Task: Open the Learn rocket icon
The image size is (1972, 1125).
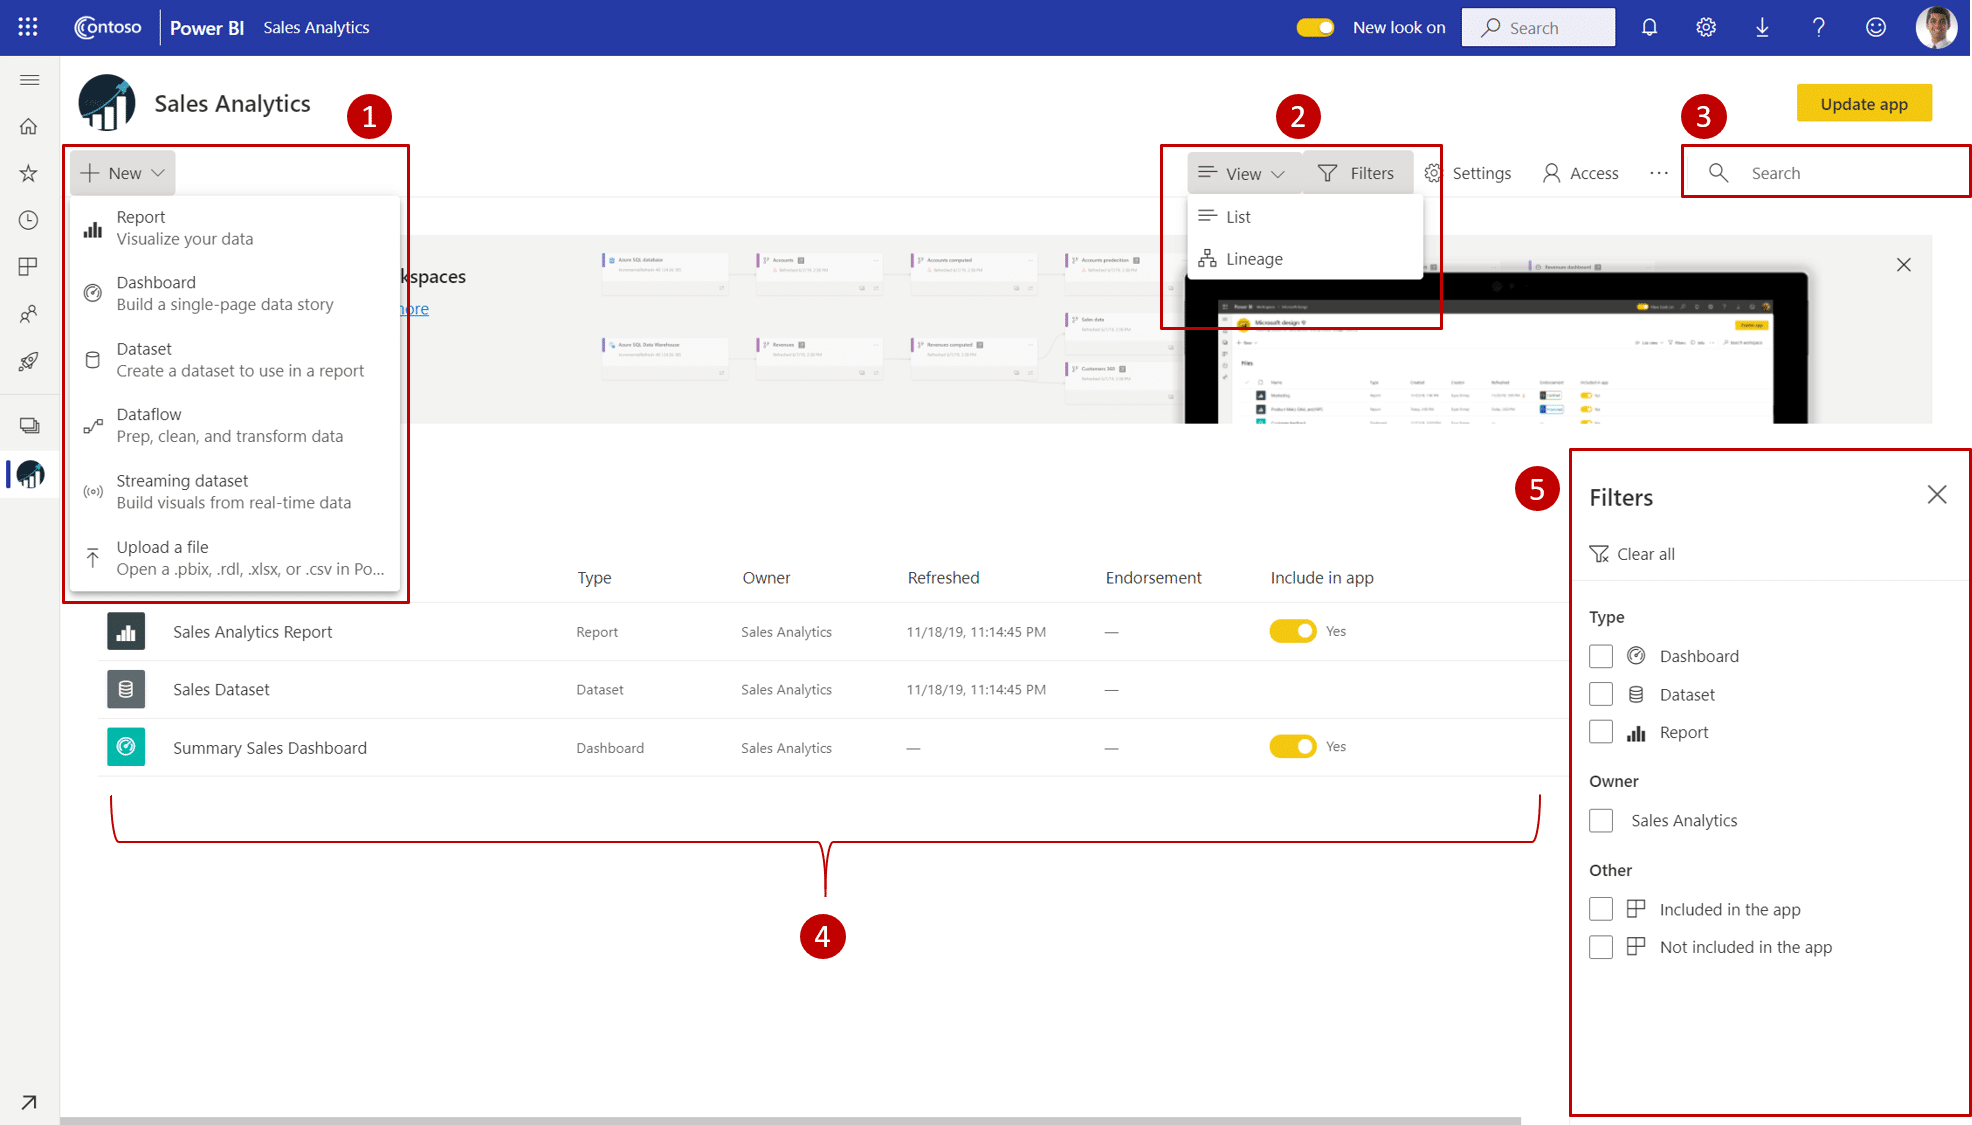Action: pos(28,360)
